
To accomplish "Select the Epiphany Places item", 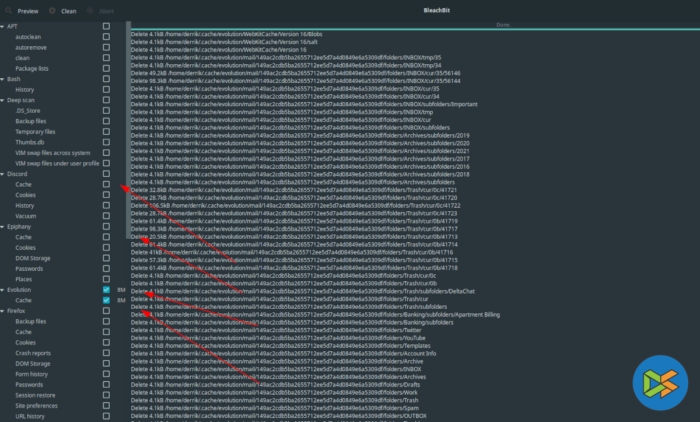I will pos(24,280).
